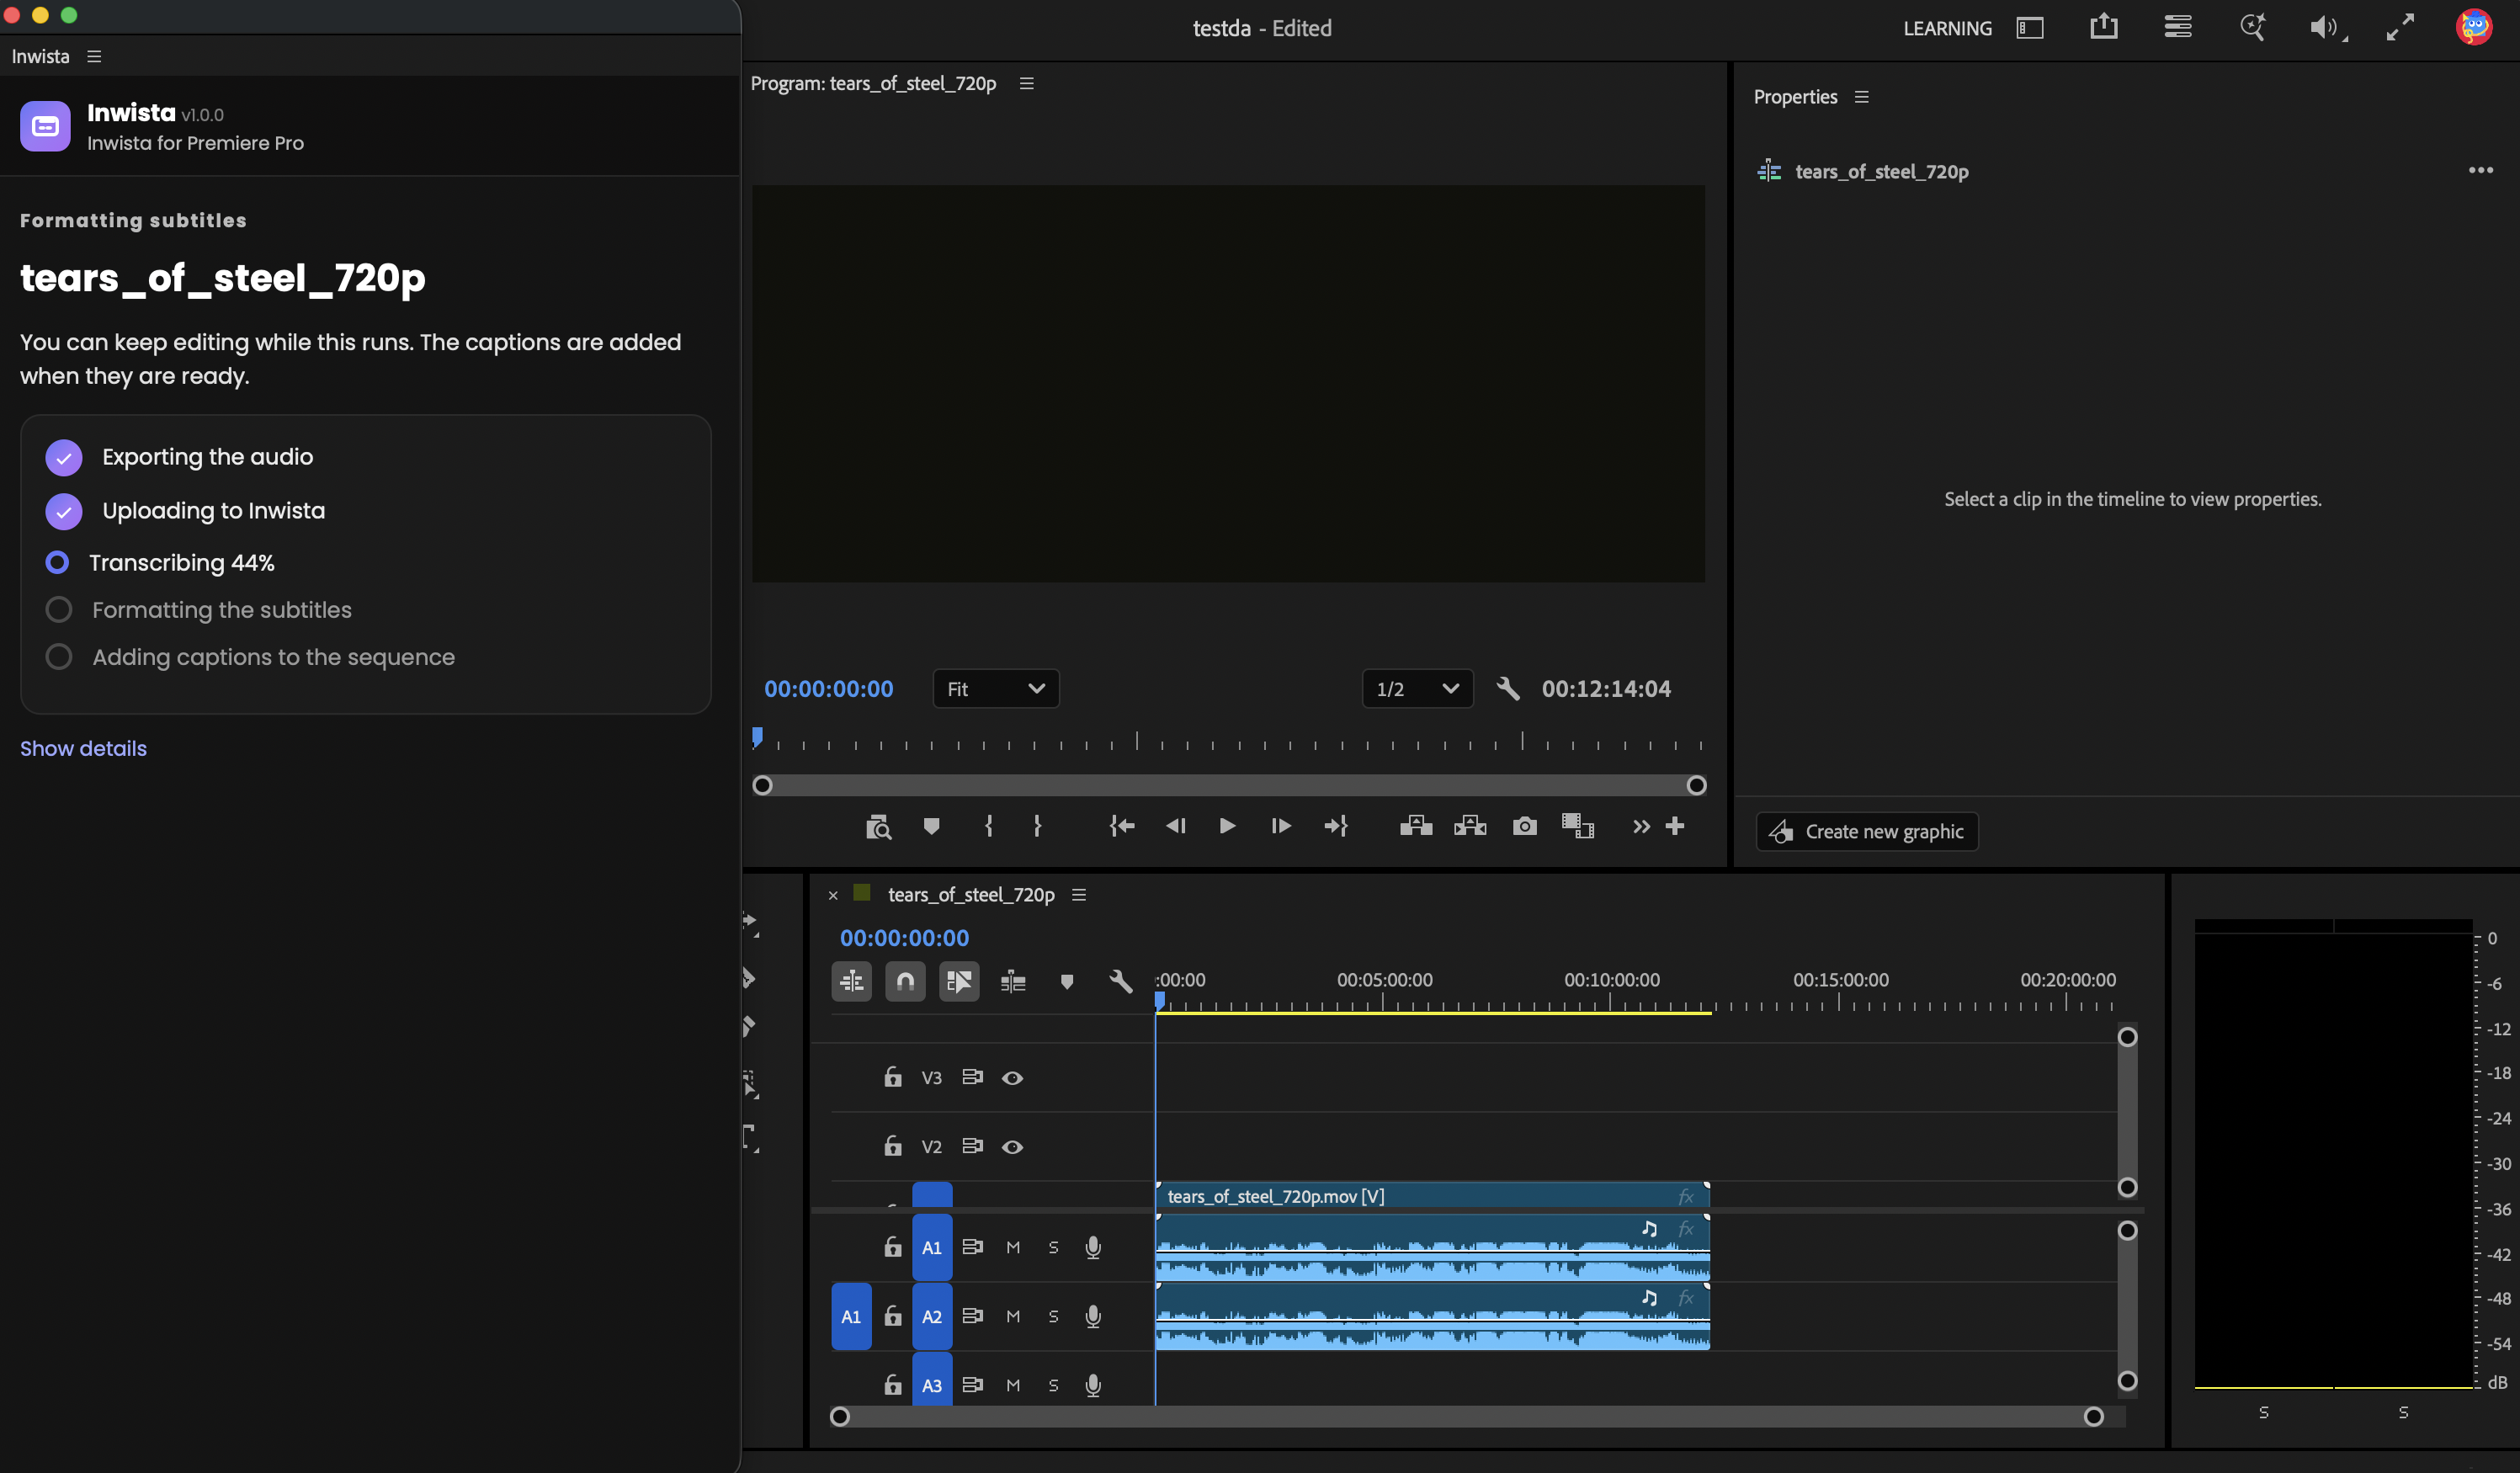The height and width of the screenshot is (1473, 2520).
Task: Open Properties panel three-dot menu
Action: pyautogui.click(x=2480, y=170)
